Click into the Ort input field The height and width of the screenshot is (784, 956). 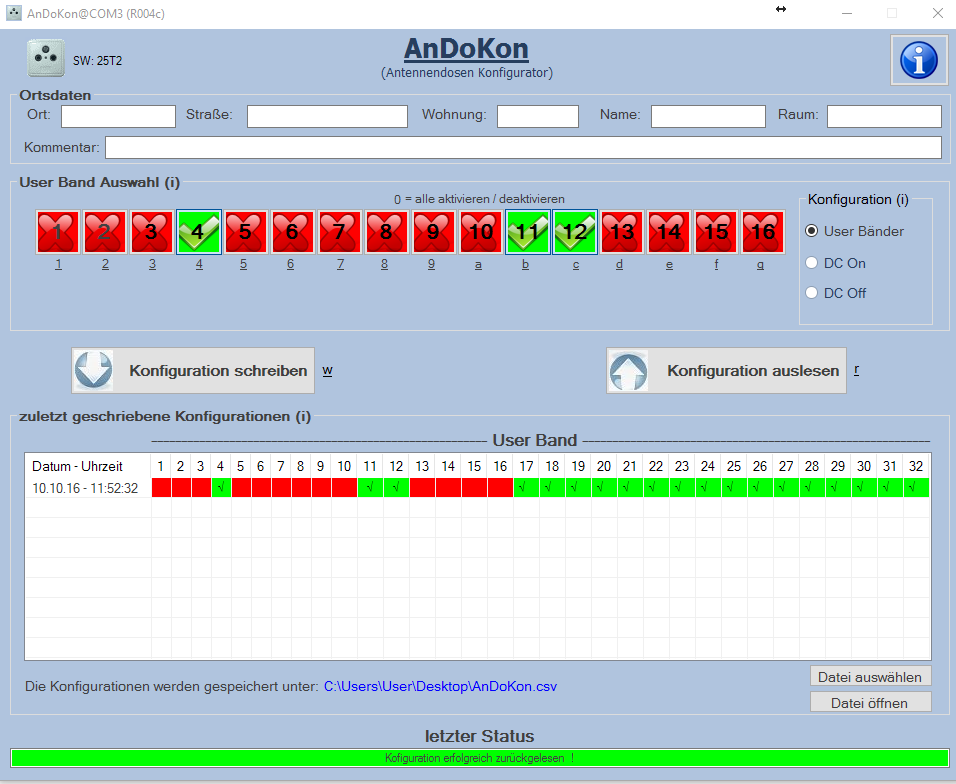pyautogui.click(x=118, y=116)
